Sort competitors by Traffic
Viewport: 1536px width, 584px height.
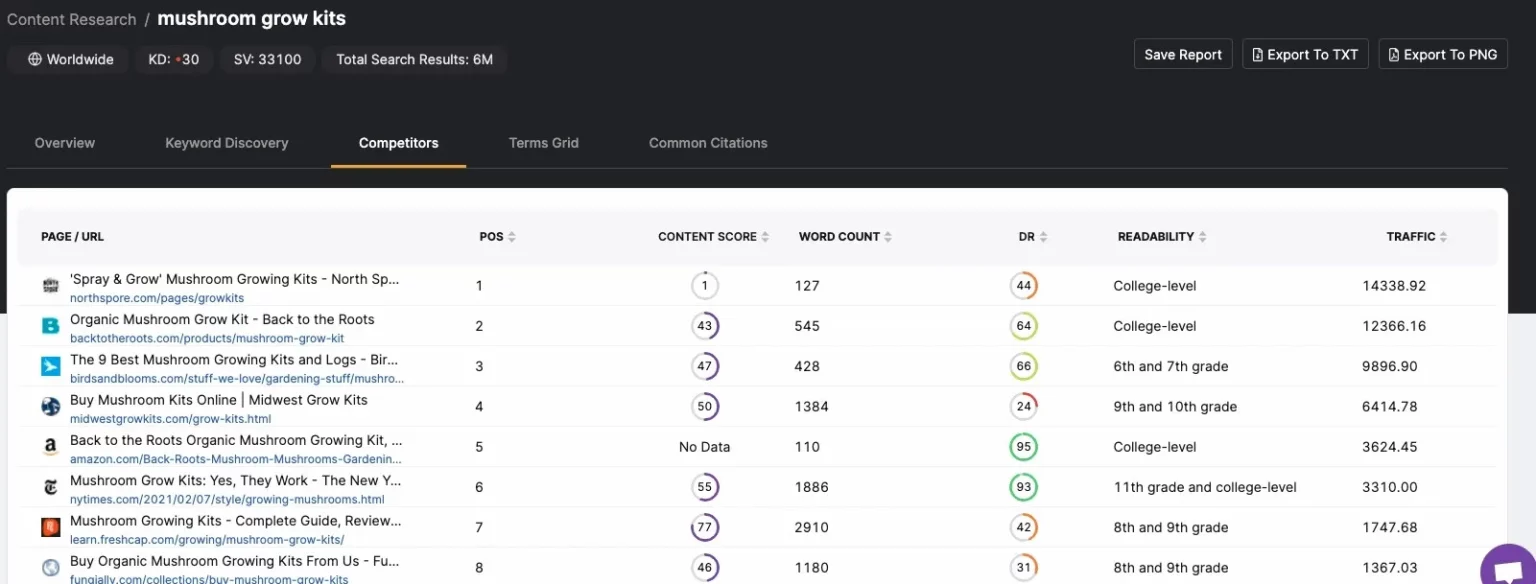[x=1415, y=236]
